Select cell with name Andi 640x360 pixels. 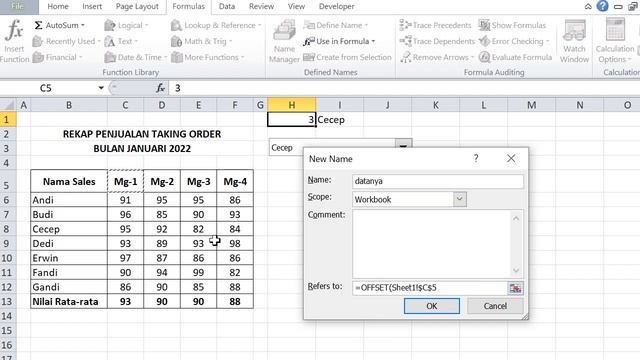click(x=69, y=200)
